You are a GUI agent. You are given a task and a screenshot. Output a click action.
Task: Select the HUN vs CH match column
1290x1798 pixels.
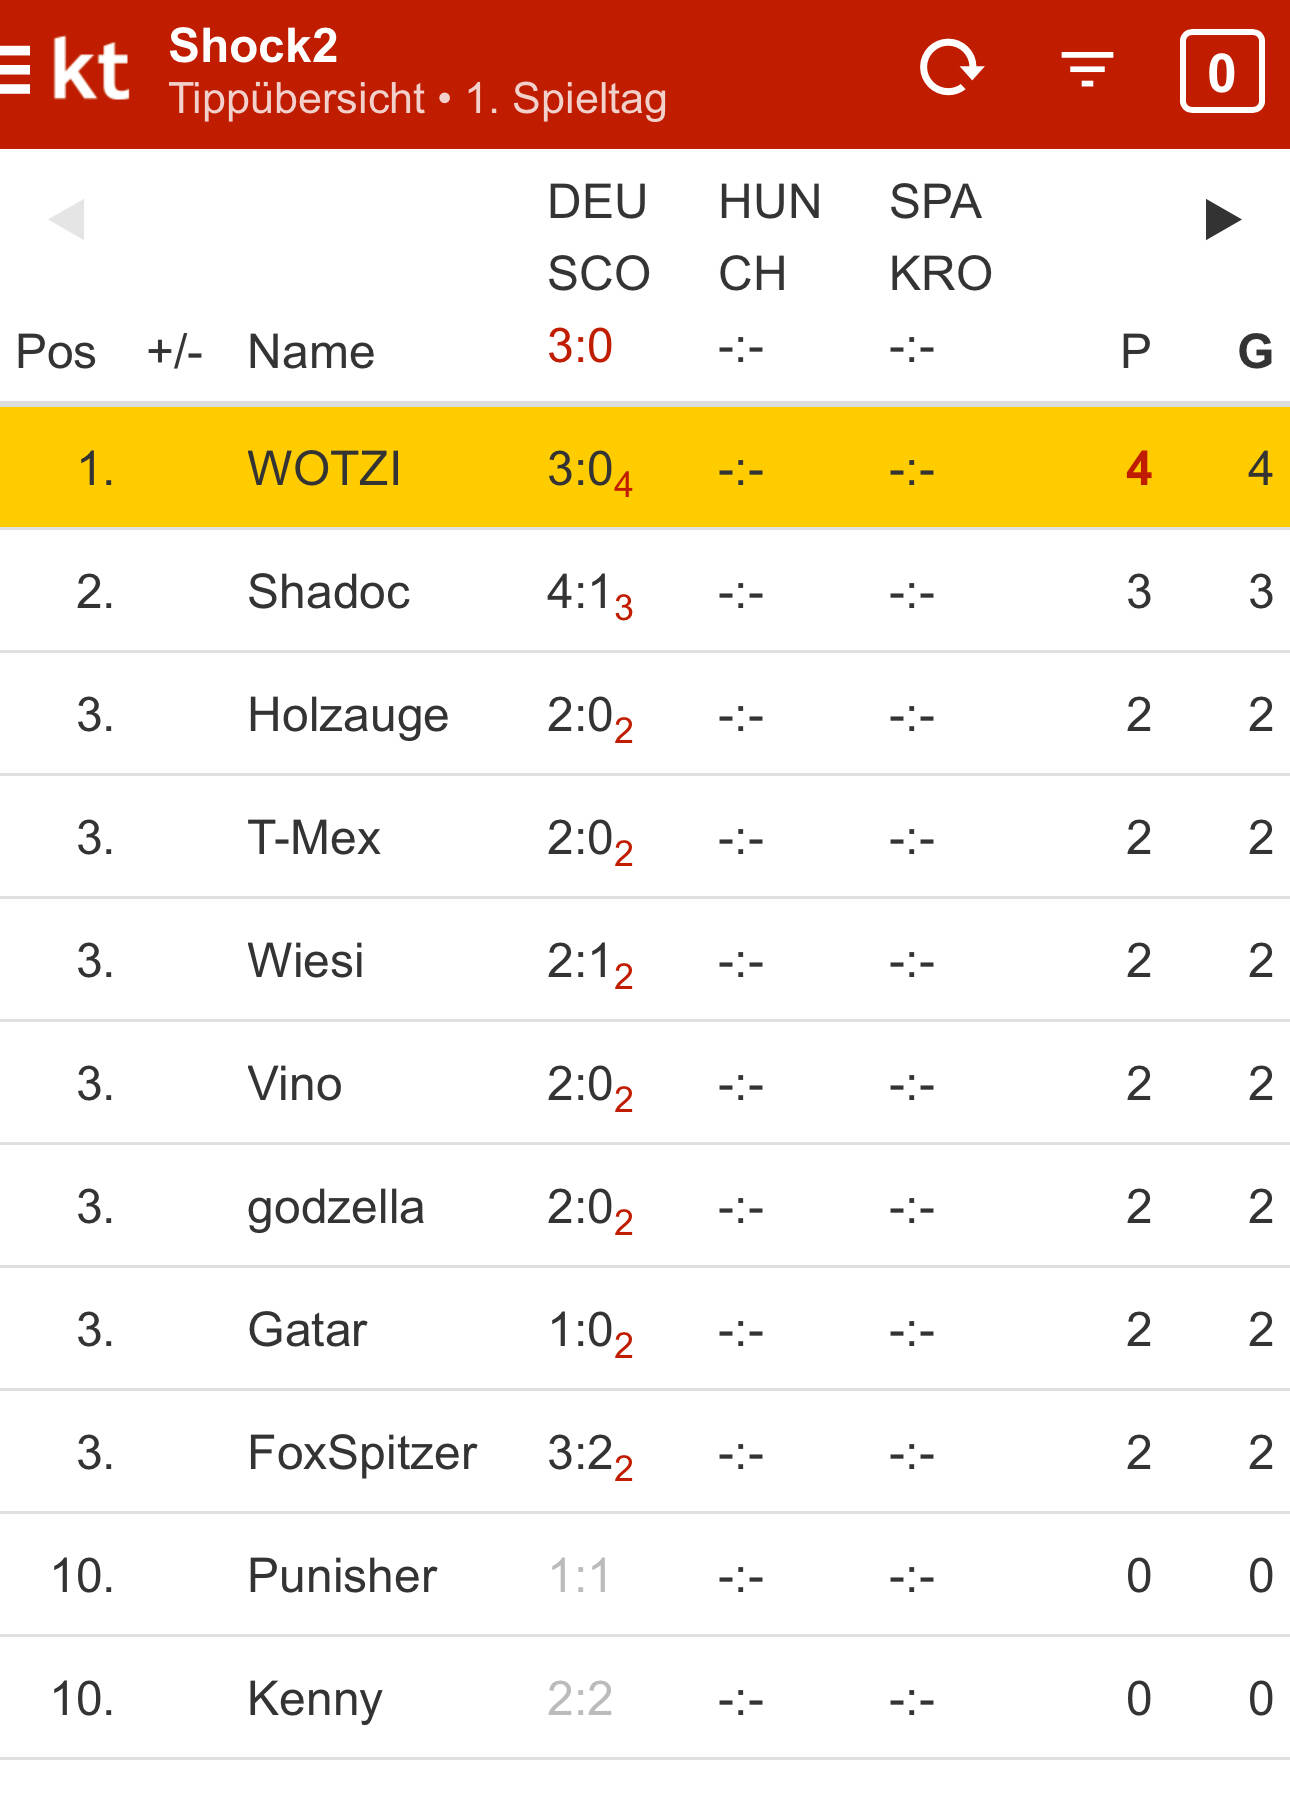point(769,238)
